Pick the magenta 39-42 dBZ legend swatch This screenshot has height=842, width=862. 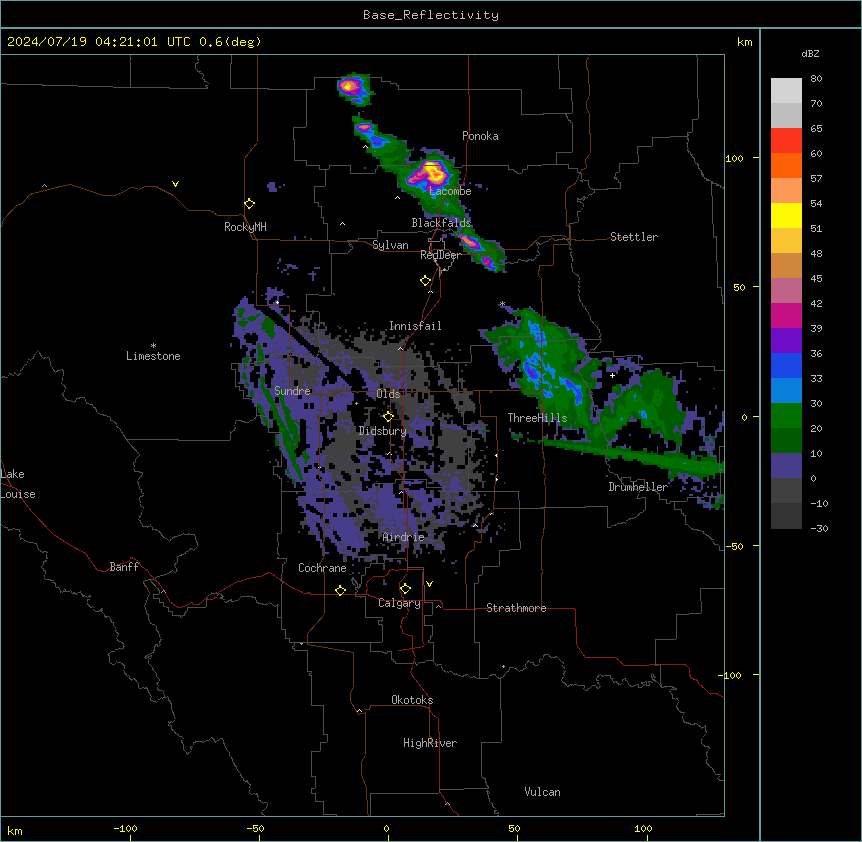(786, 315)
